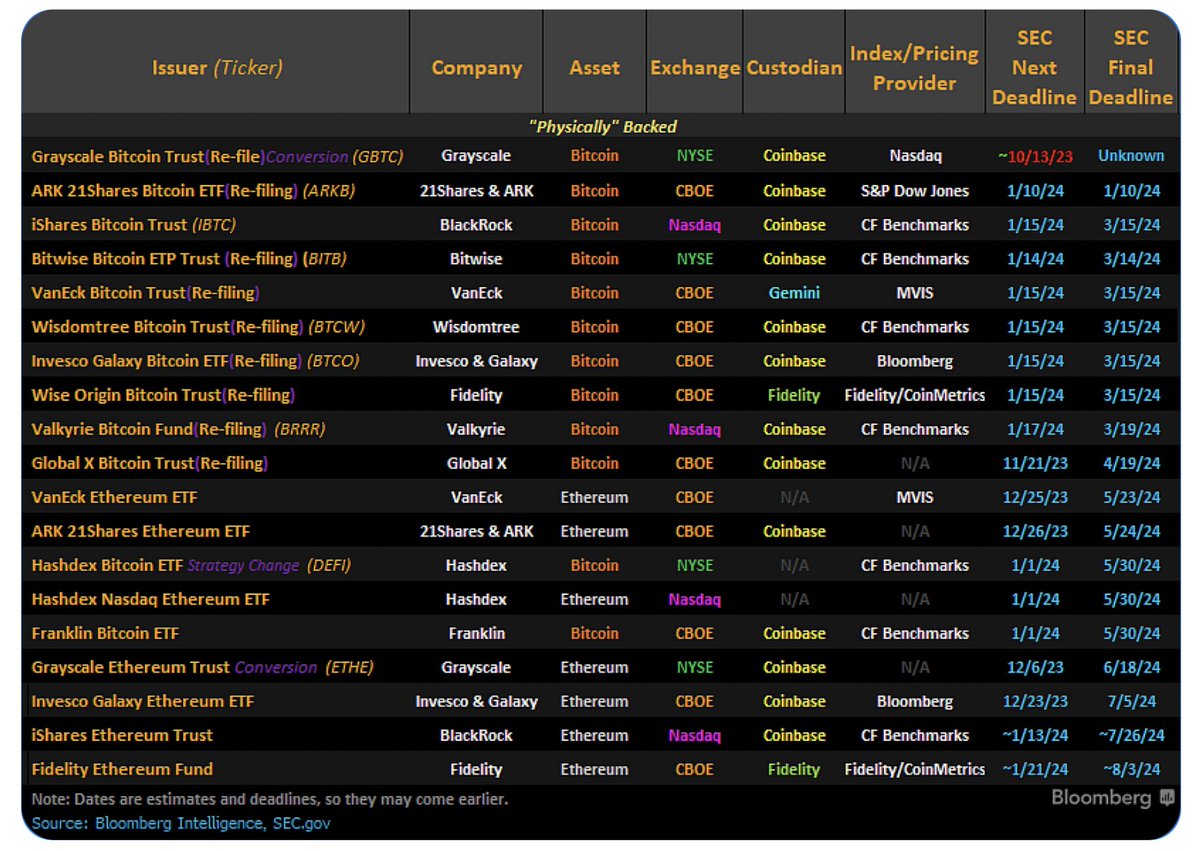Click the Unknown final deadline for GBTC
This screenshot has width=1200, height=851.
(1131, 156)
